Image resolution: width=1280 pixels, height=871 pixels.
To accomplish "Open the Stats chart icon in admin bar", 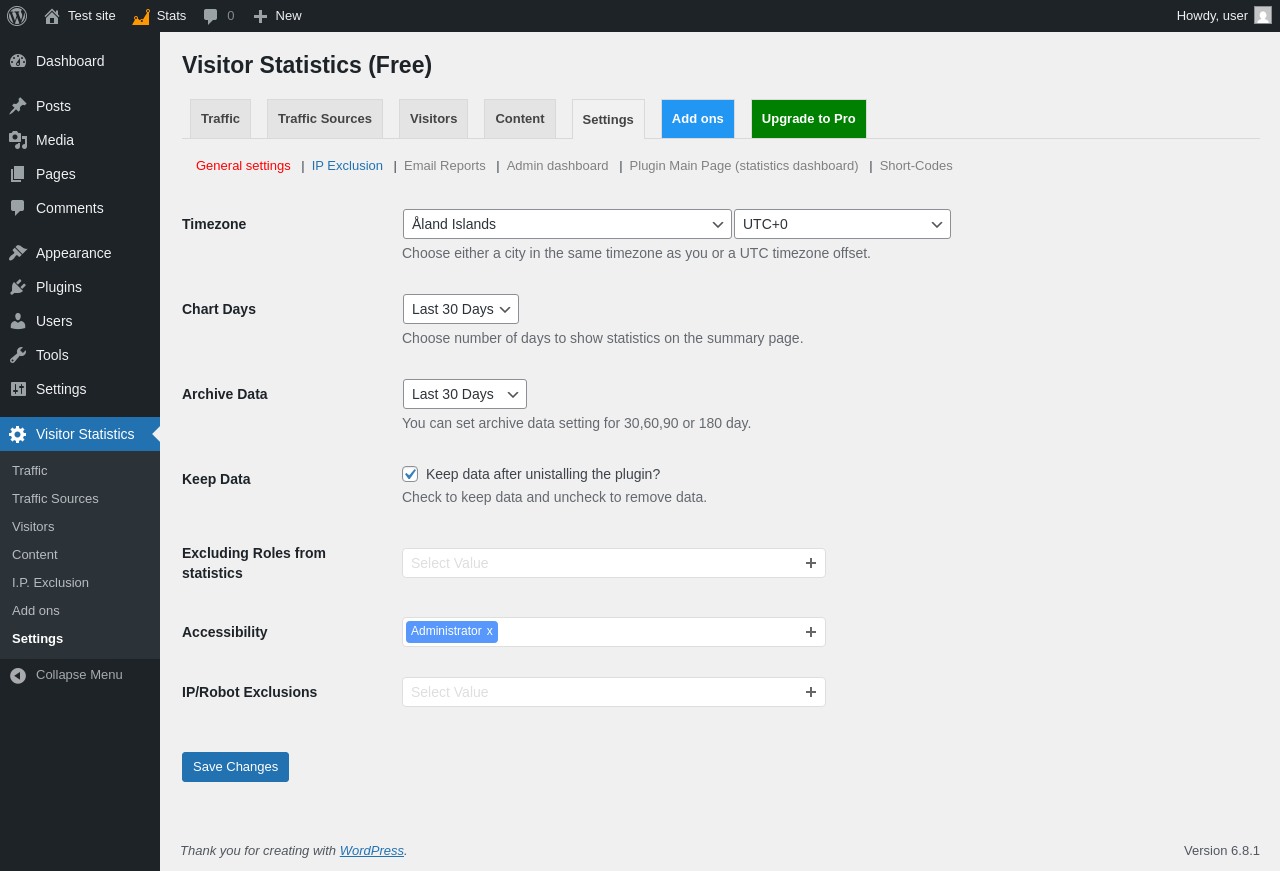I will point(141,16).
